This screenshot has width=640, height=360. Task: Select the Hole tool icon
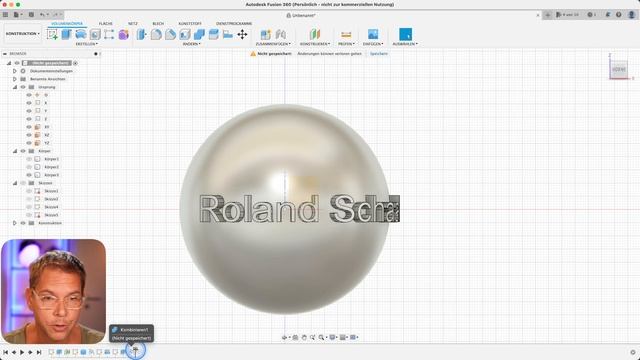point(95,34)
